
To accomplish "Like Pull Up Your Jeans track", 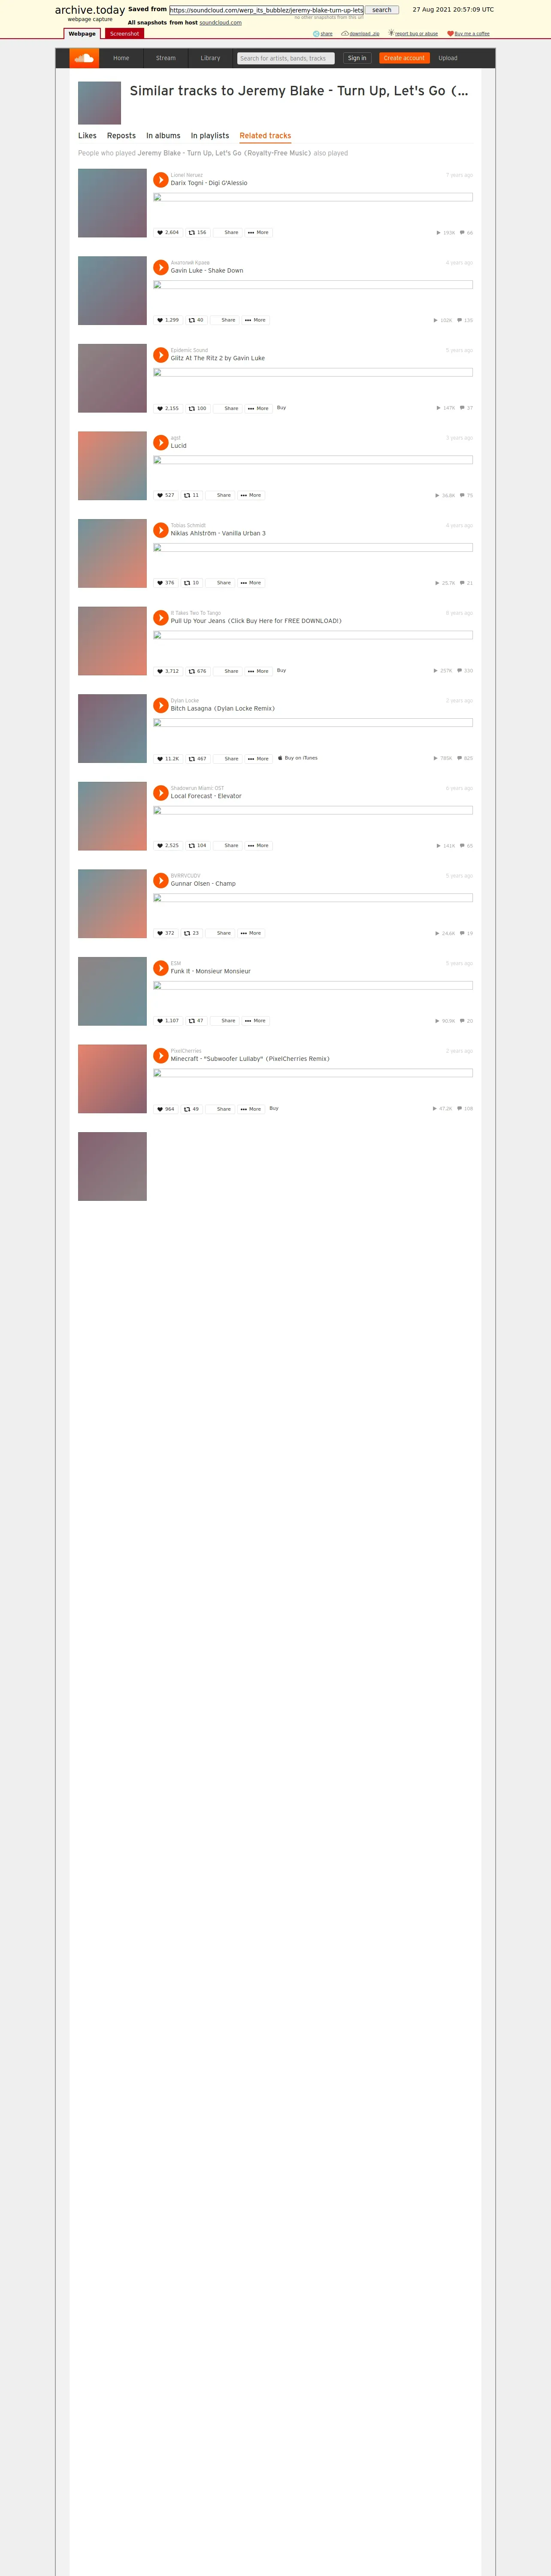I will pyautogui.click(x=168, y=671).
